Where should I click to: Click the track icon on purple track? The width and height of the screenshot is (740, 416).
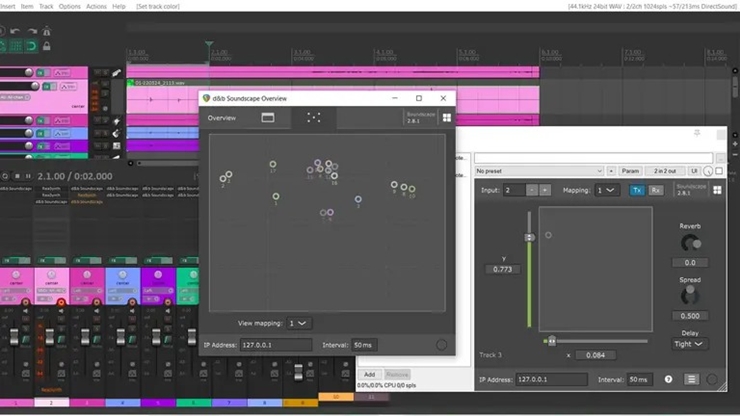tap(117, 146)
